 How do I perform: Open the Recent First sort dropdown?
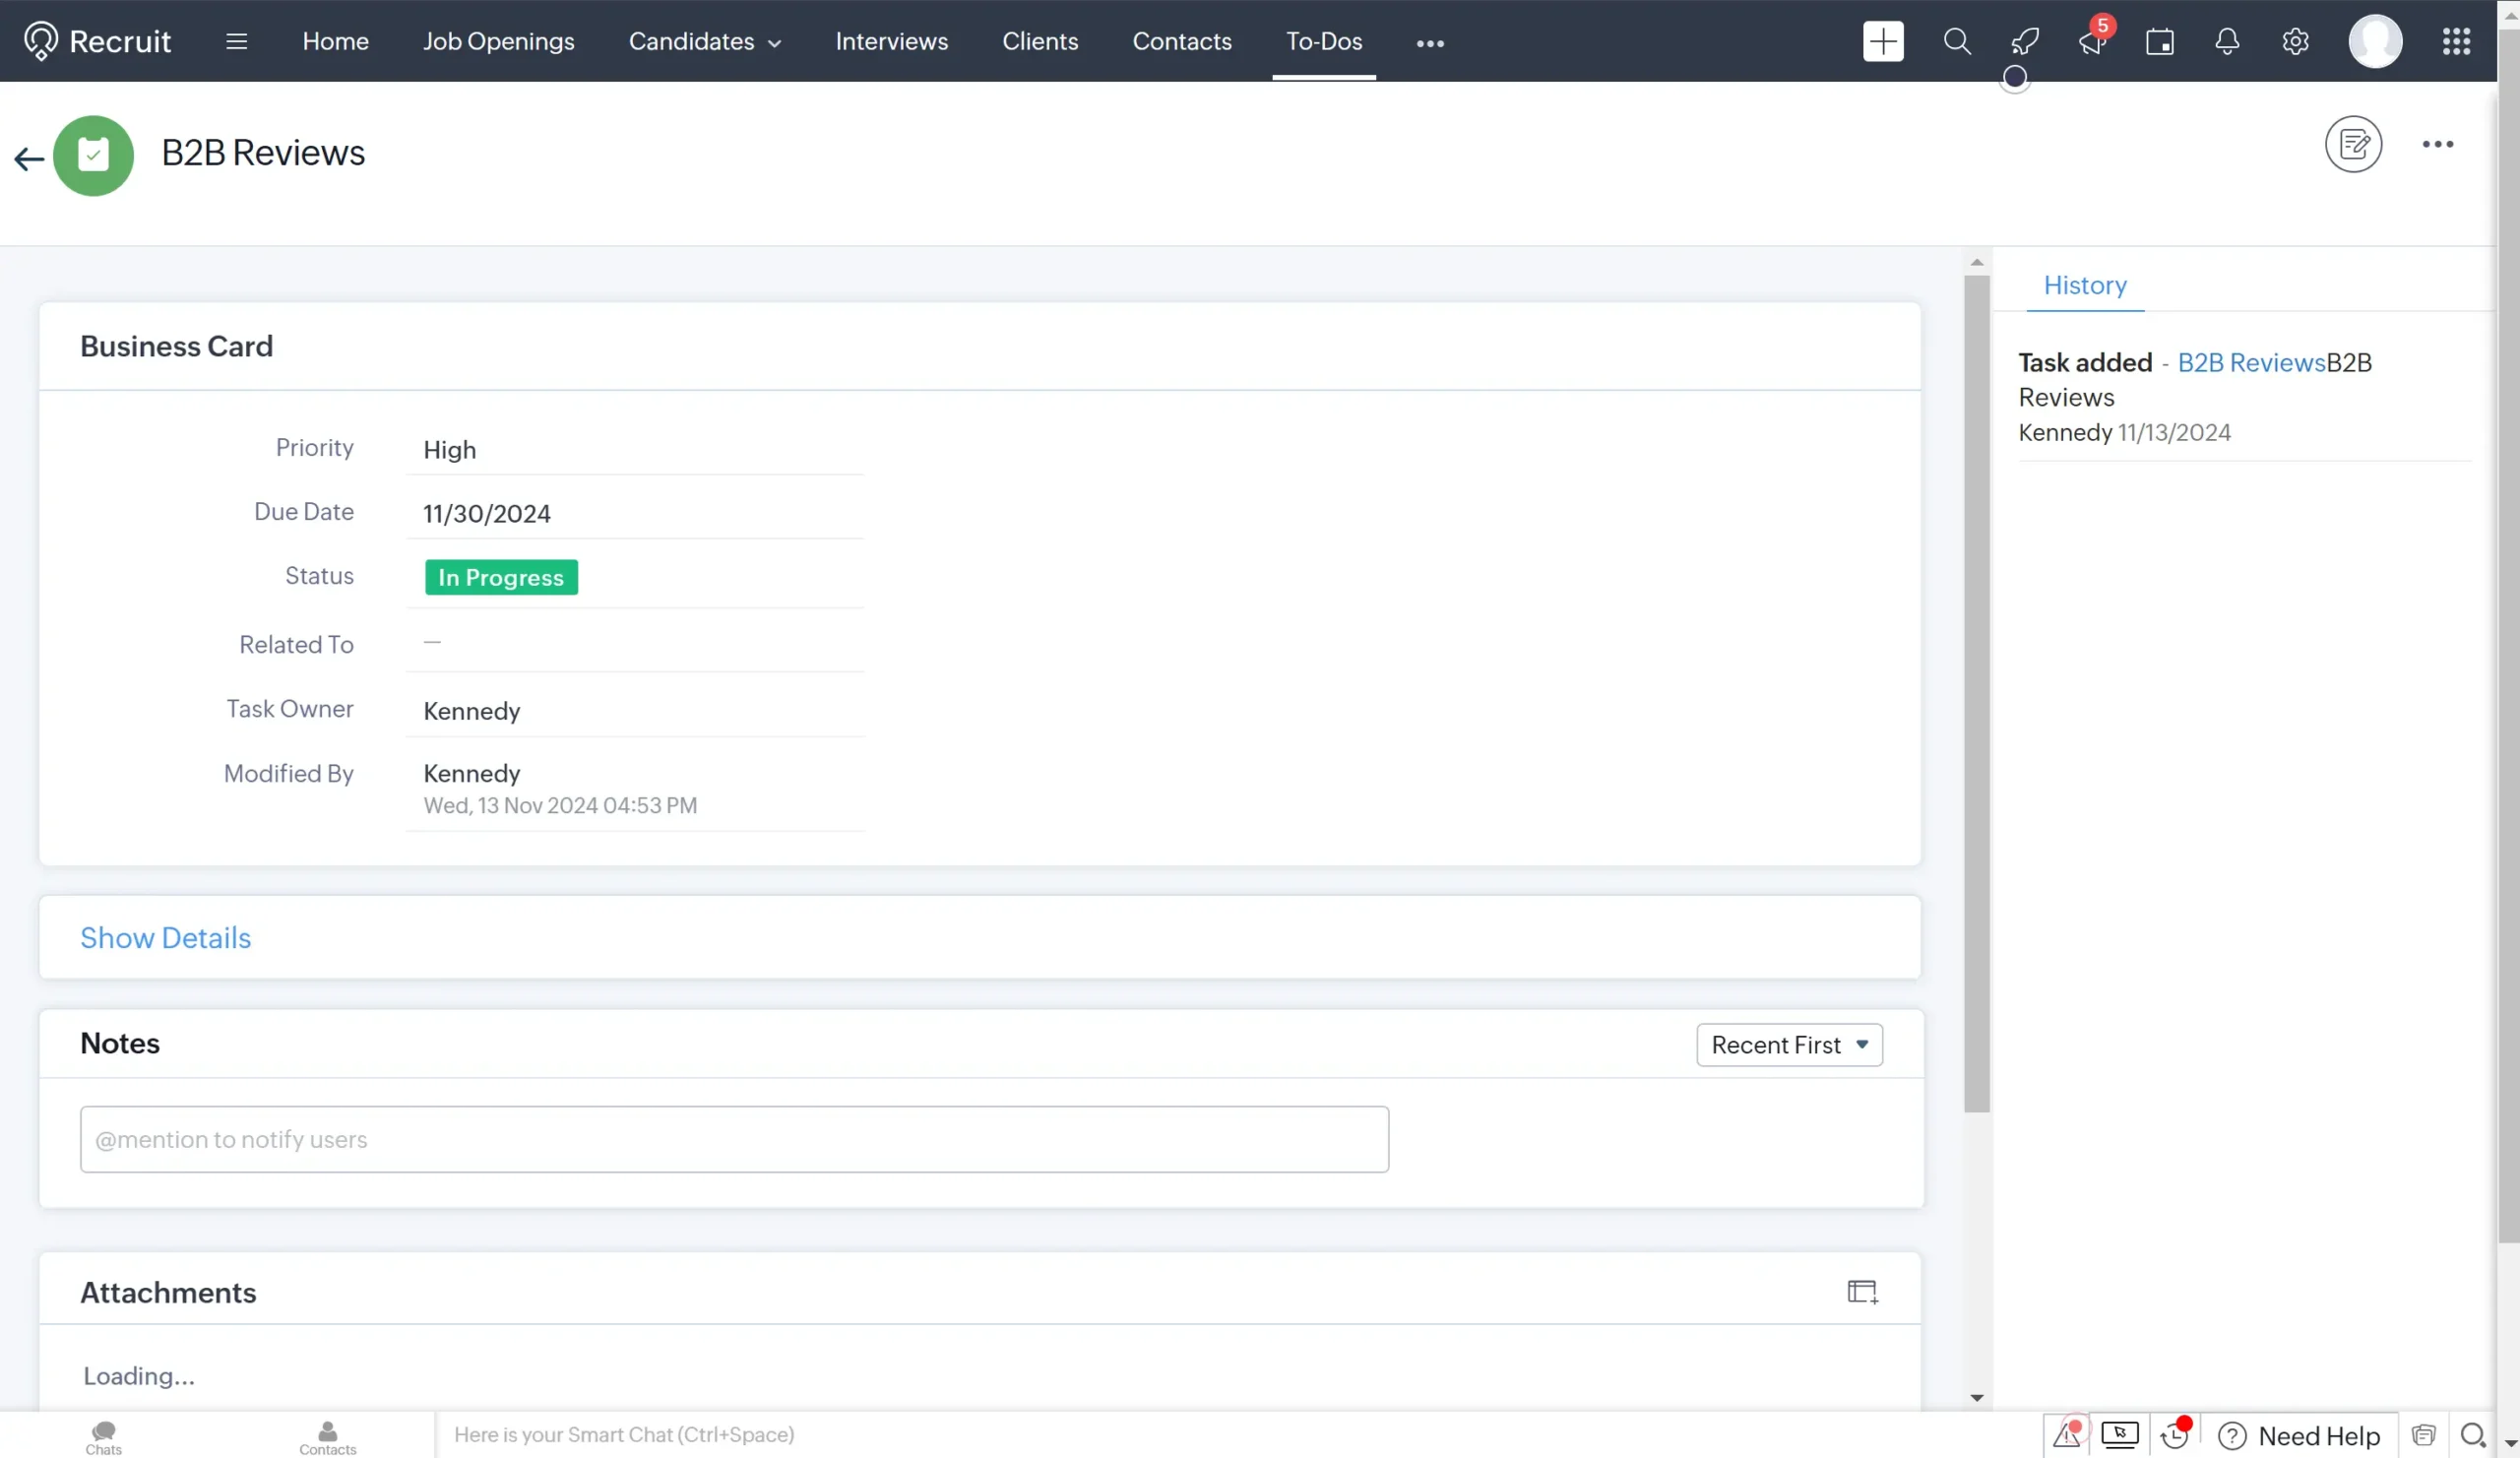click(1790, 1044)
